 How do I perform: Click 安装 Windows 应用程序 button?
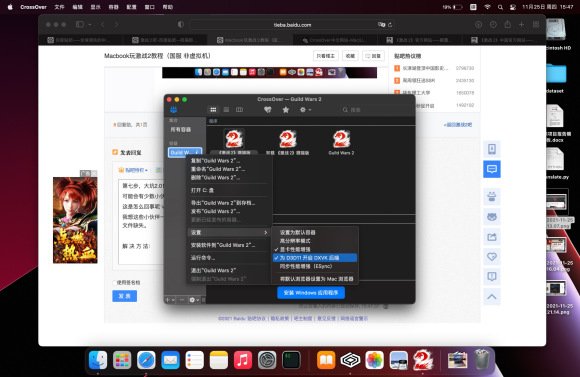tap(311, 293)
